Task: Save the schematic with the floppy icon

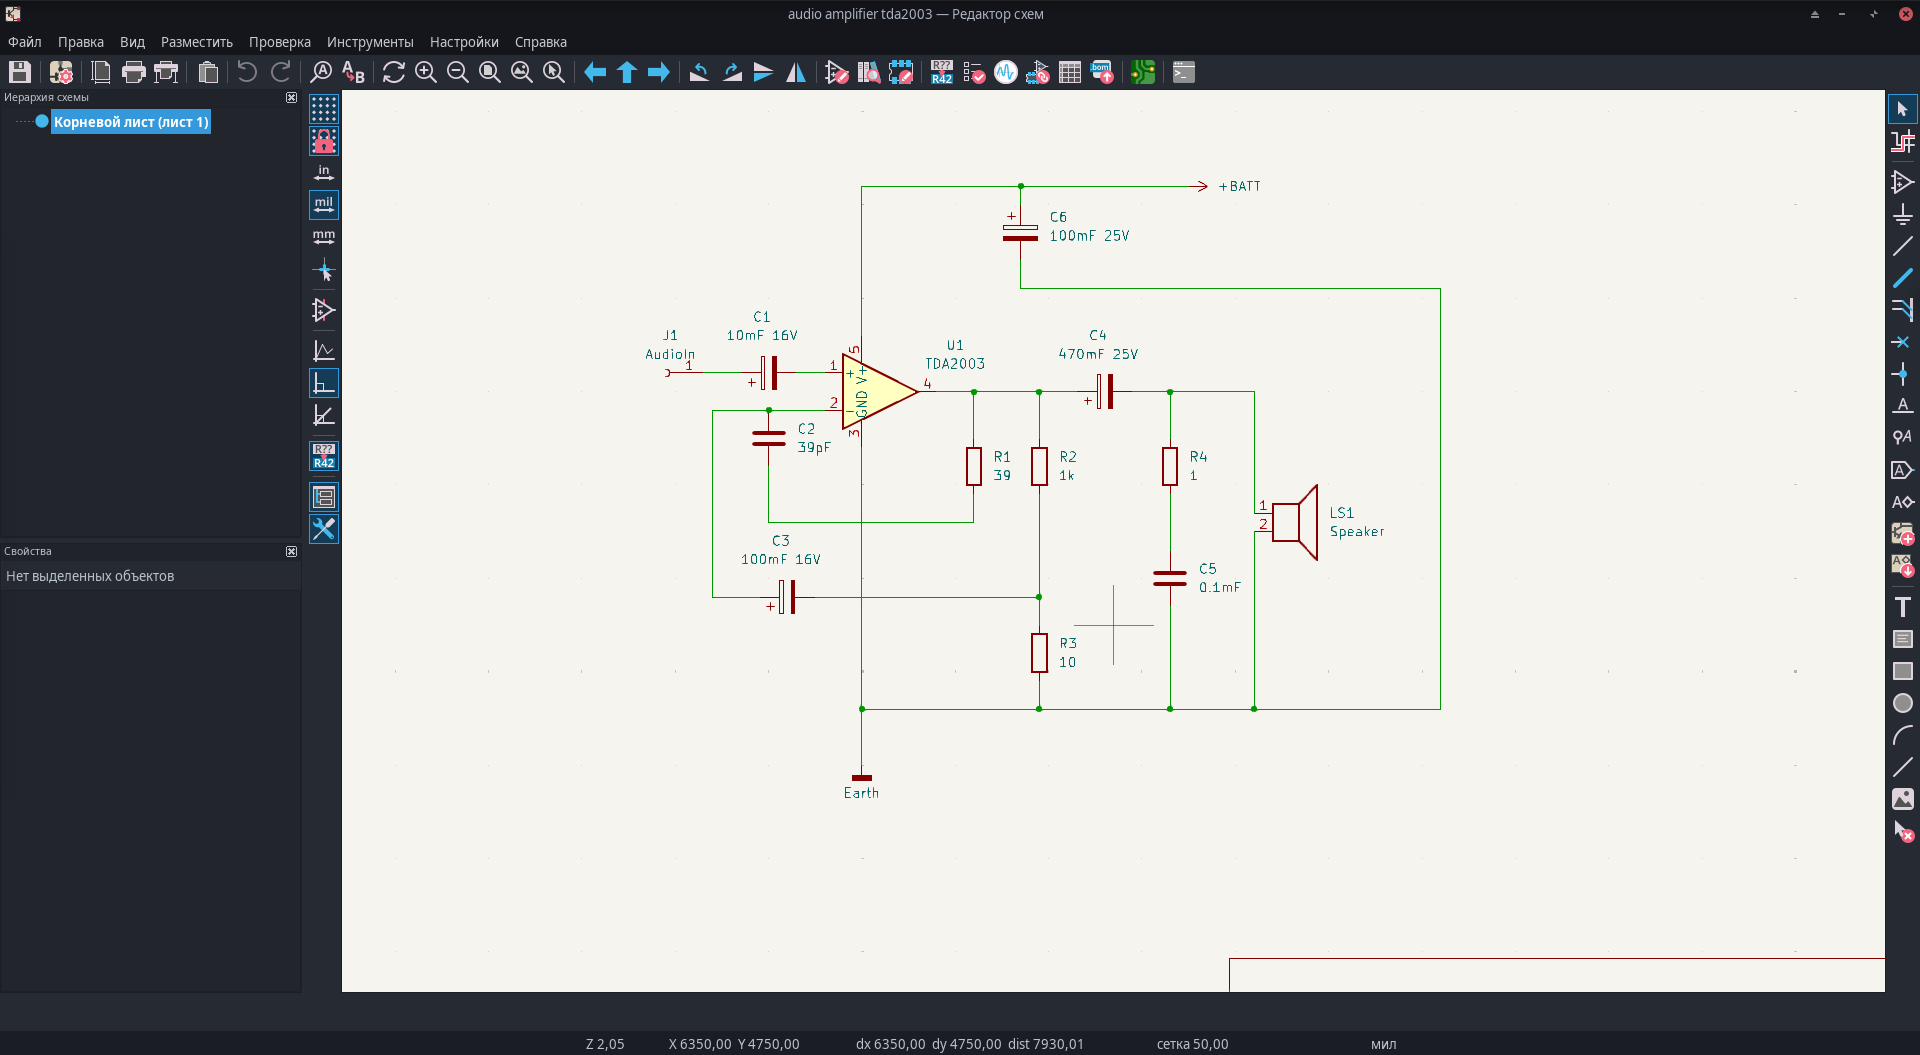Action: pyautogui.click(x=20, y=72)
